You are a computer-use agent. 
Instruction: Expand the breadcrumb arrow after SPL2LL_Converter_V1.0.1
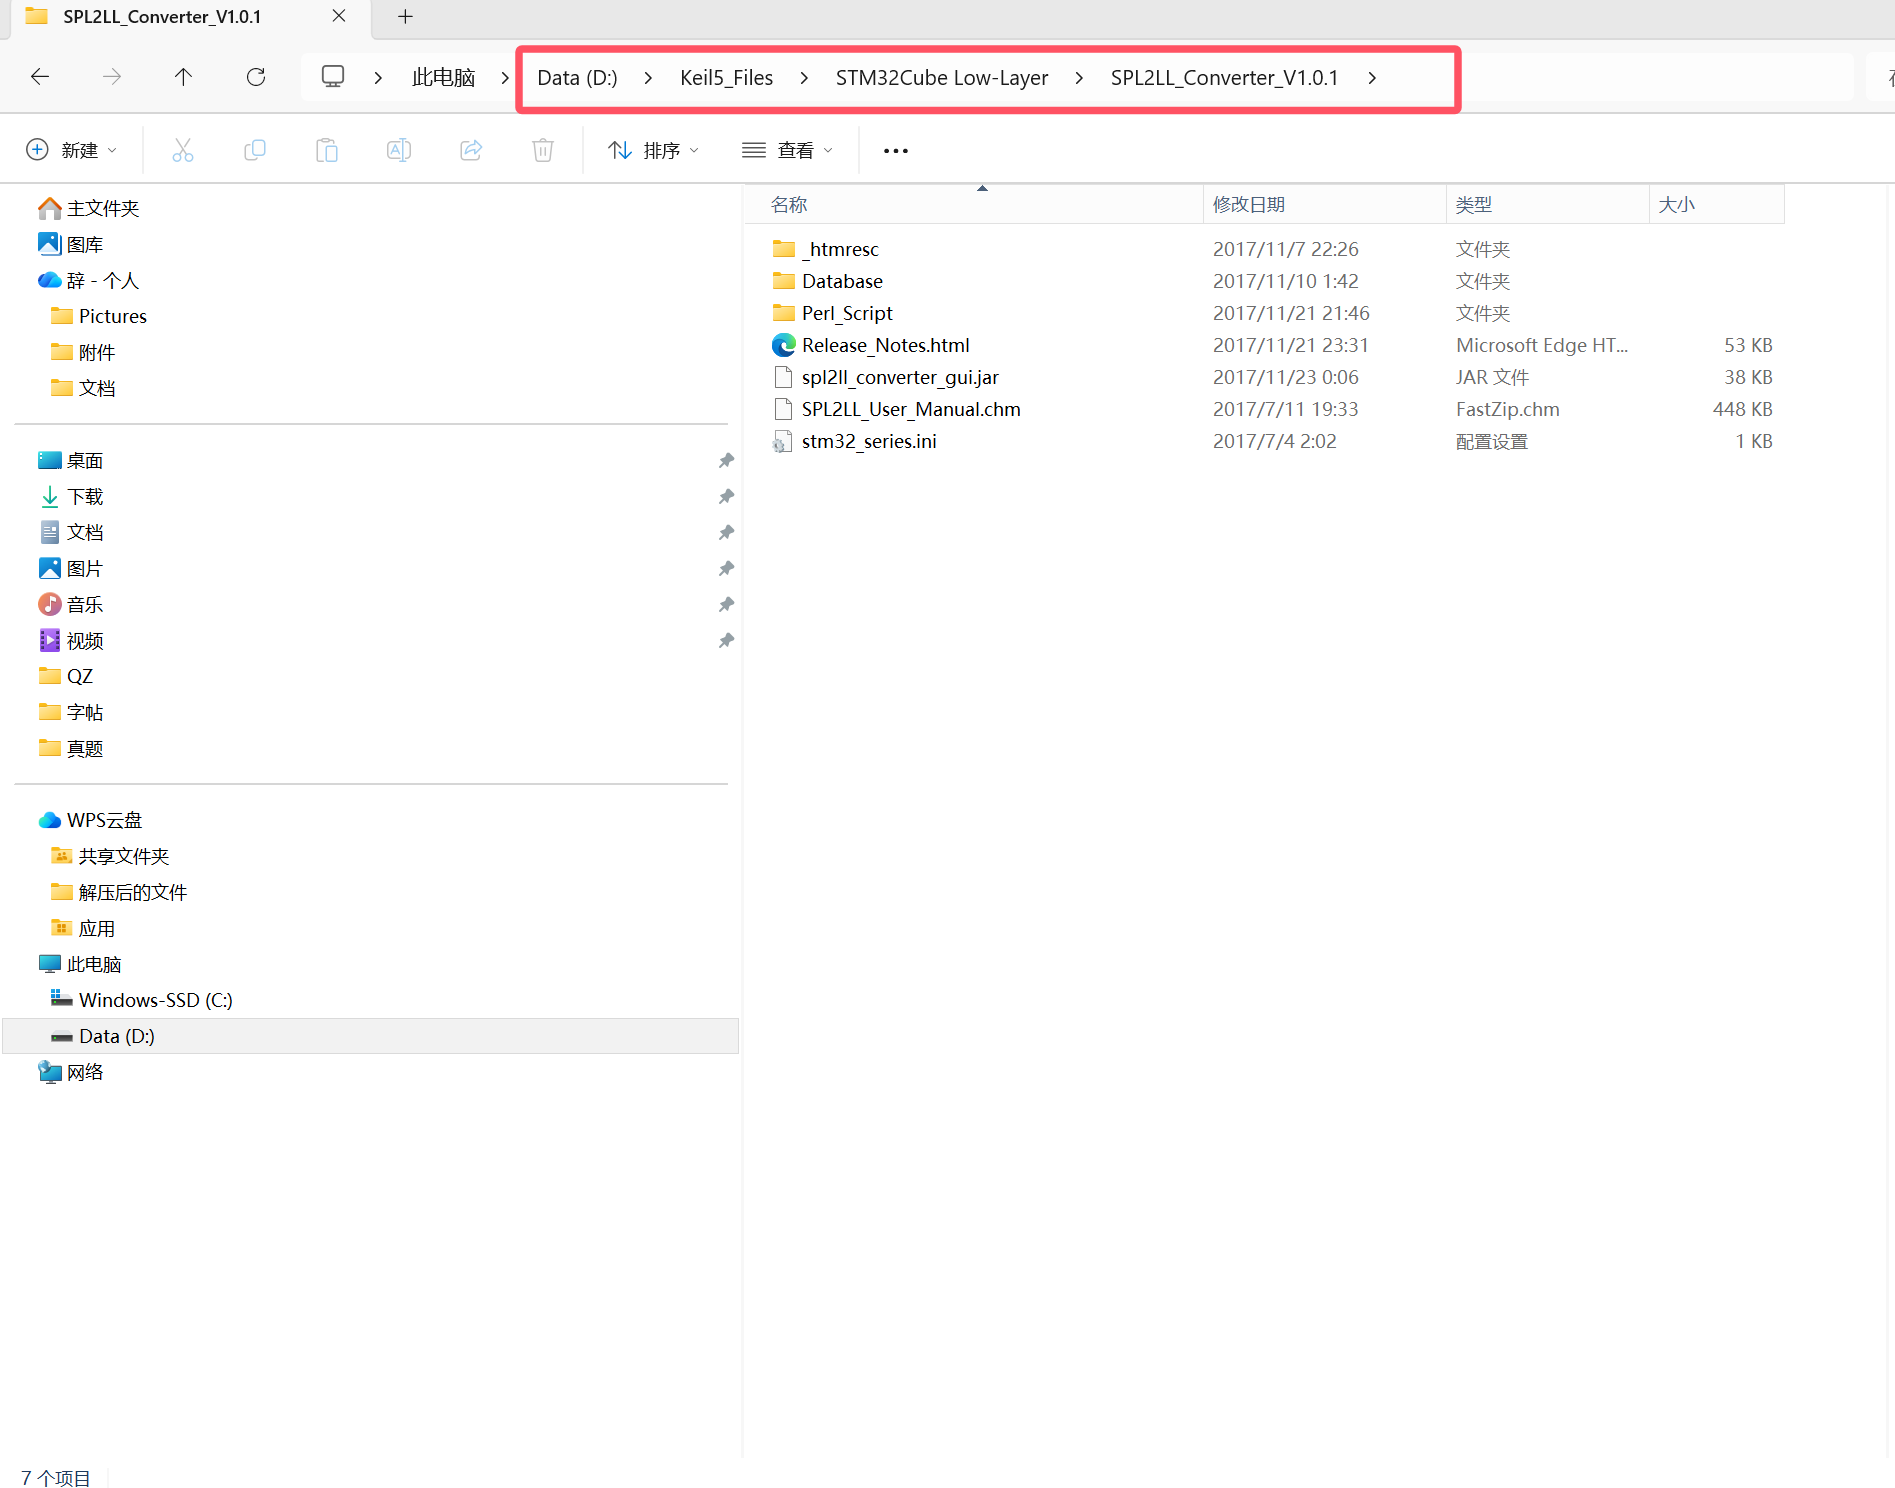[1371, 77]
